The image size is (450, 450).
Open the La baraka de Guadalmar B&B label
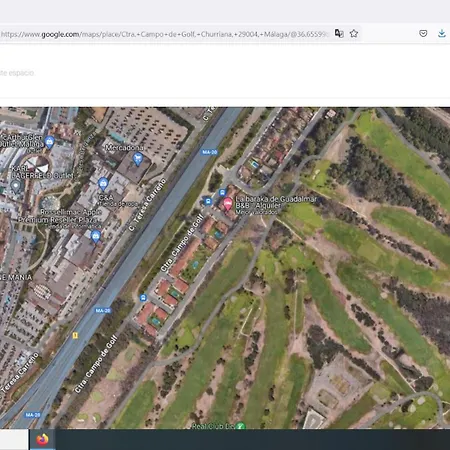pyautogui.click(x=276, y=205)
